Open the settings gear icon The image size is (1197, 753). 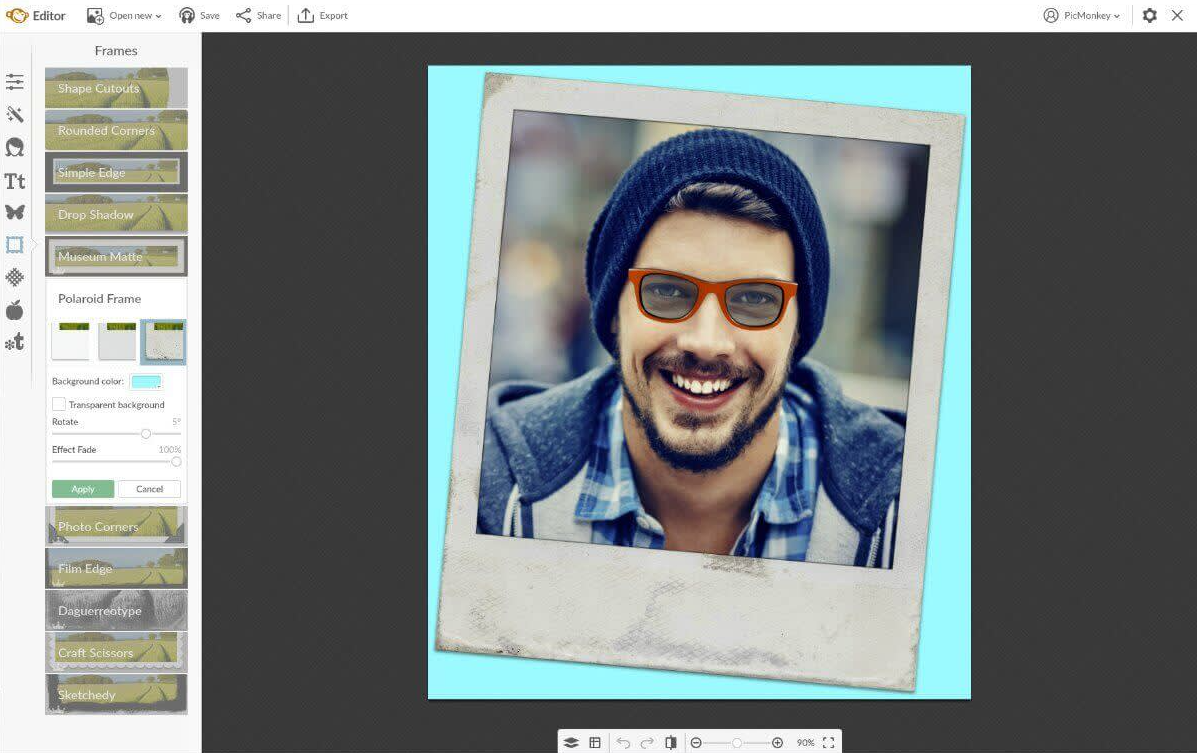pyautogui.click(x=1150, y=16)
